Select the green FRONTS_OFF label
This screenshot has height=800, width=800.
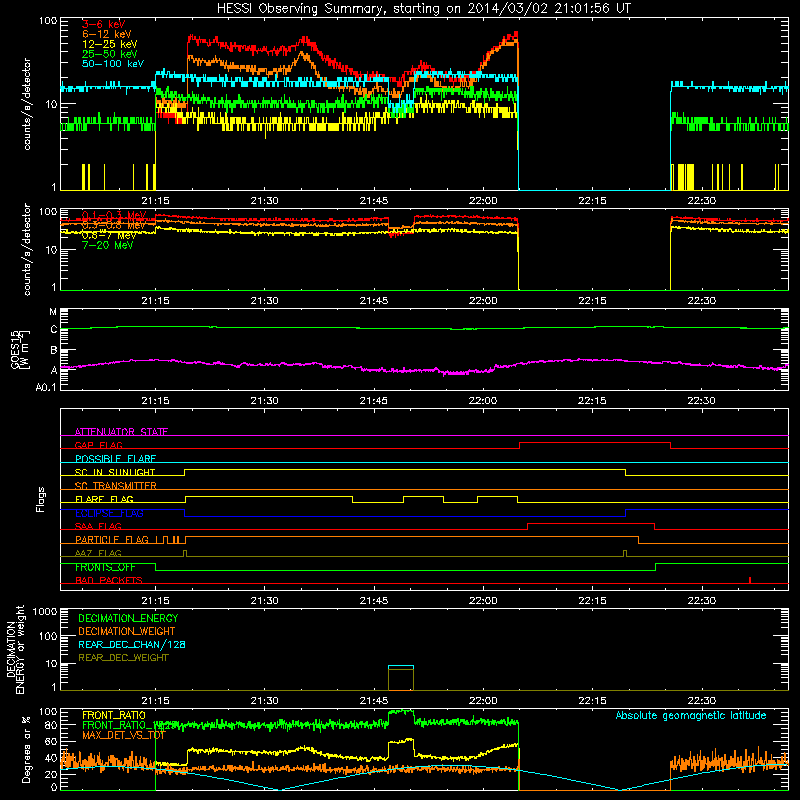(x=105, y=567)
